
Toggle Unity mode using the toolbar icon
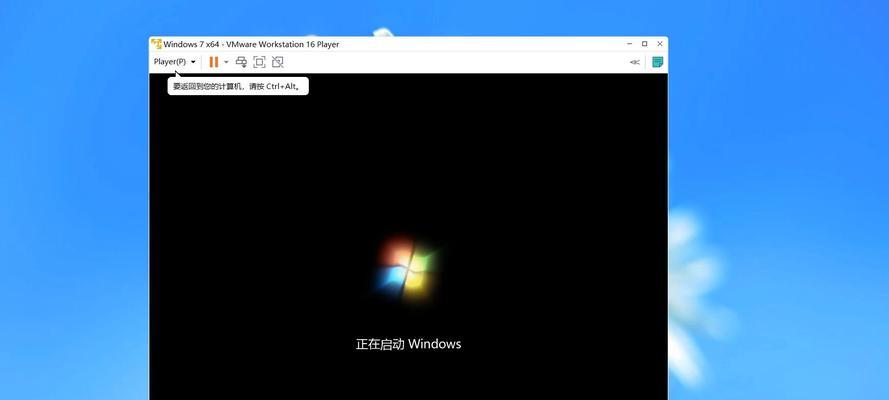click(x=277, y=62)
